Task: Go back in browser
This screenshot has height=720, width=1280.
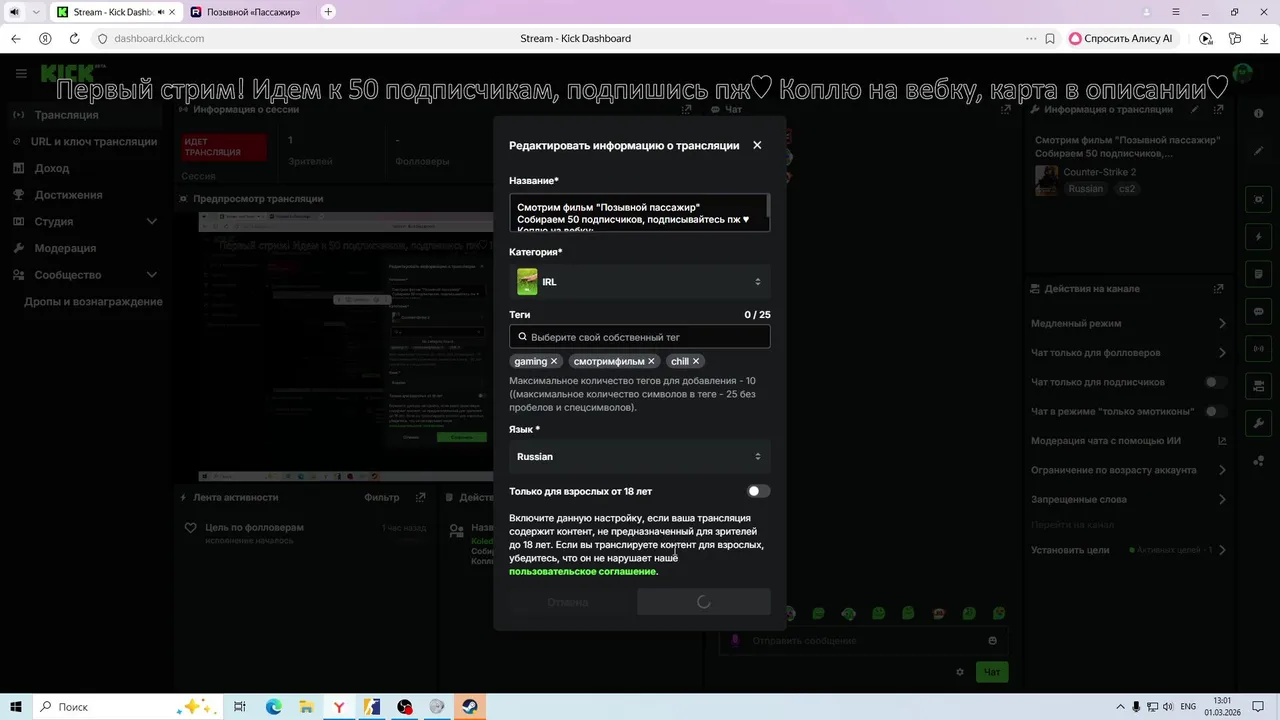Action: (15, 38)
